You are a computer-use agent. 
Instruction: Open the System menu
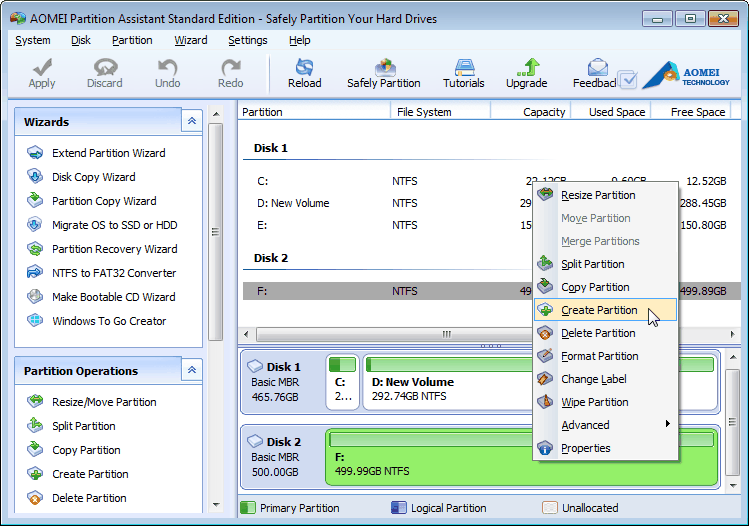[x=33, y=41]
